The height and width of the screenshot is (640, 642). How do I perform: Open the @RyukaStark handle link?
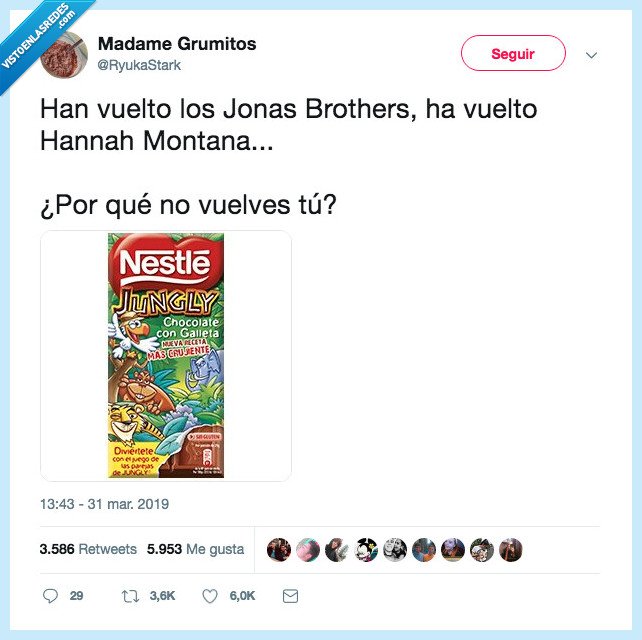pos(139,66)
